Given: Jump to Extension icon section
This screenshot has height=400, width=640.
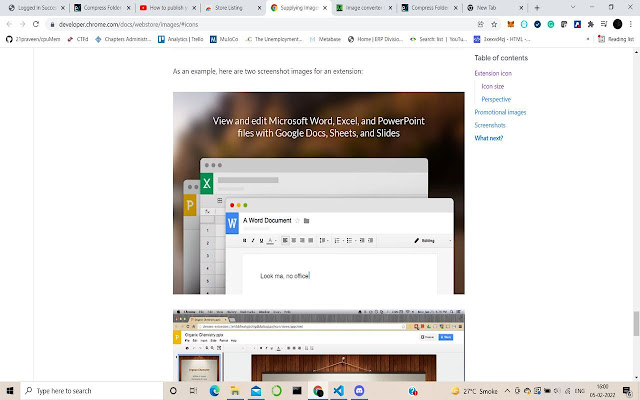Looking at the screenshot, I should click(493, 73).
